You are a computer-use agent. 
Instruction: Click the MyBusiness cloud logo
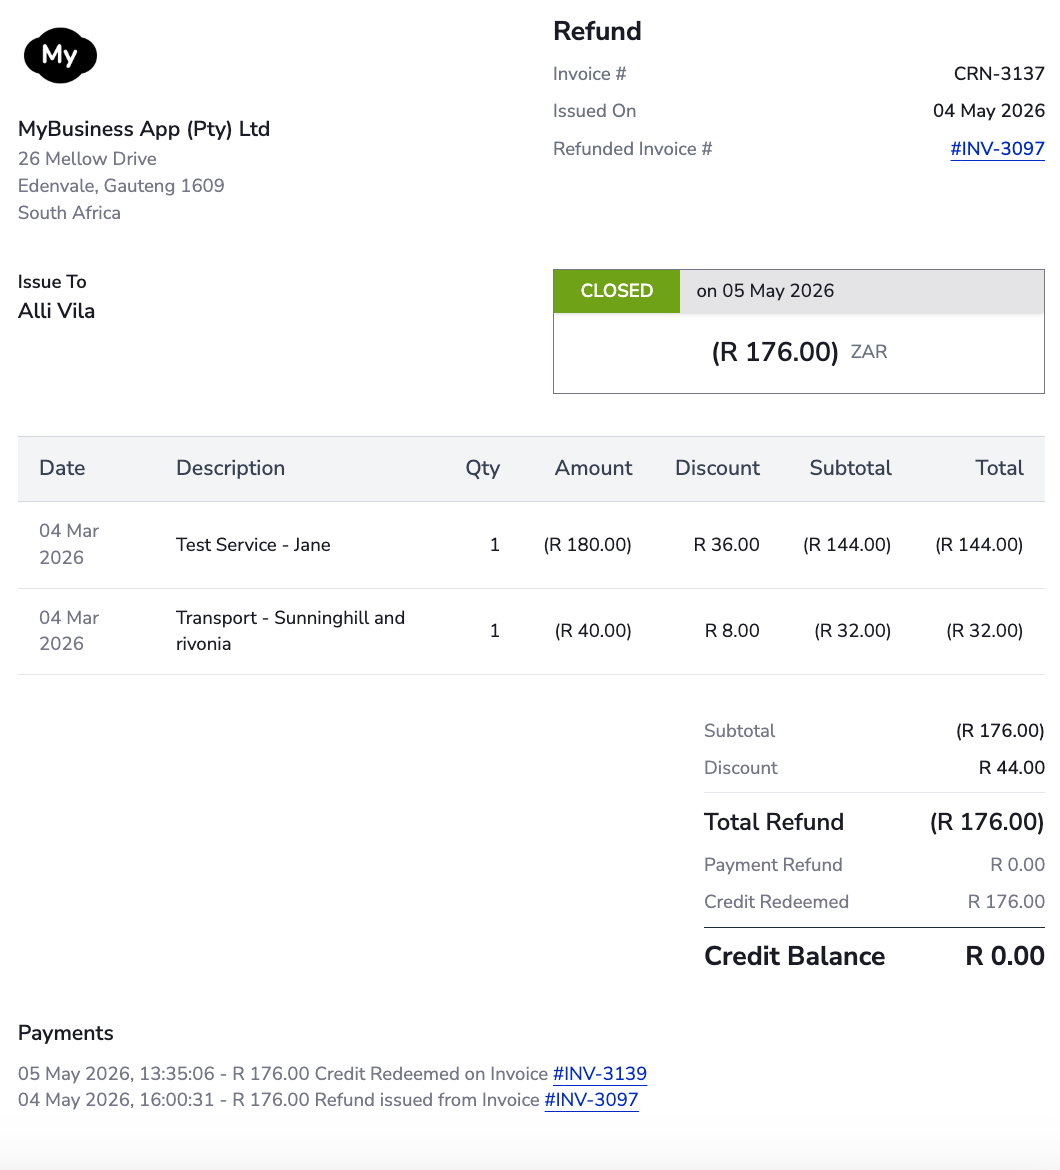click(60, 55)
